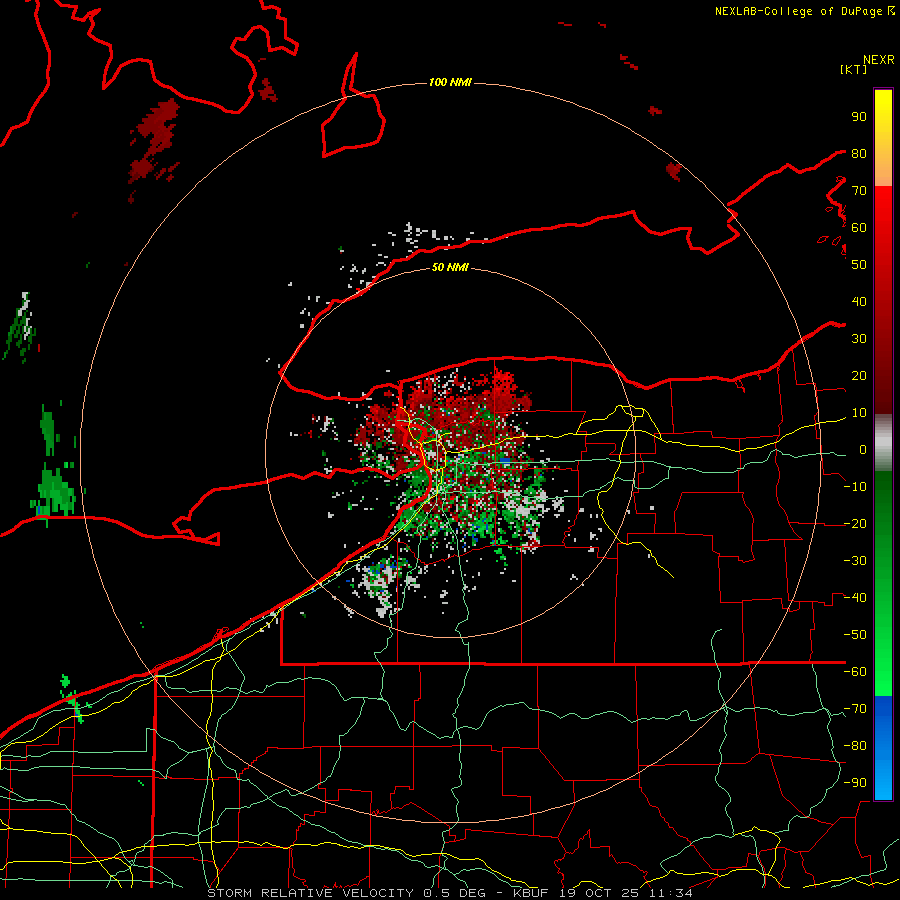Click the positive 80 knot scale value

859,154
